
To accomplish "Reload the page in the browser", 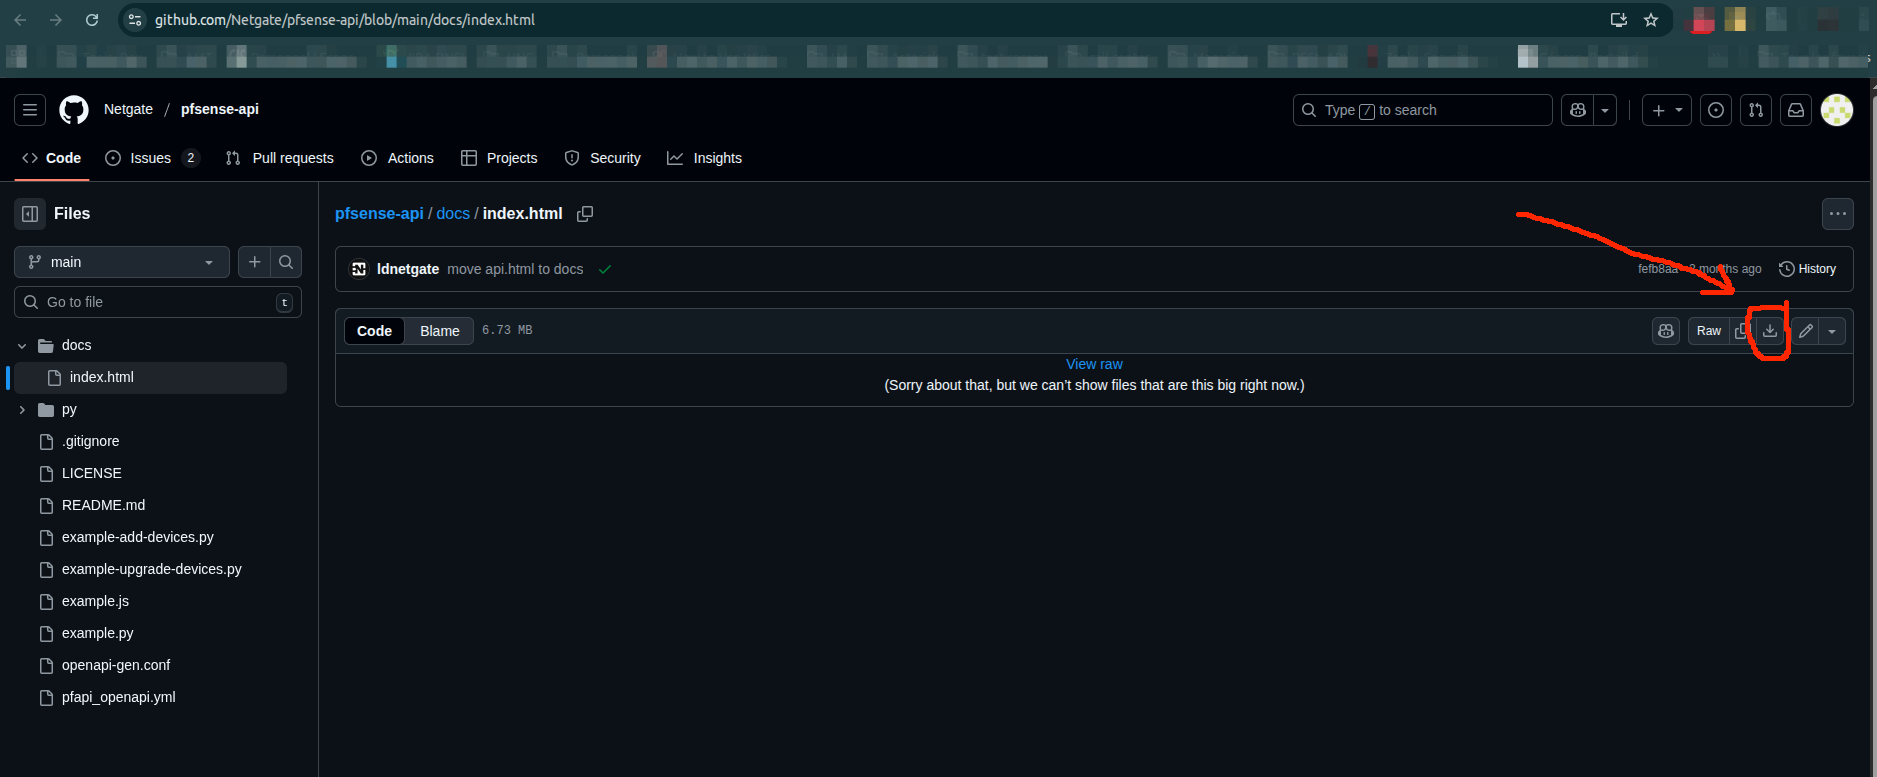I will click(92, 20).
